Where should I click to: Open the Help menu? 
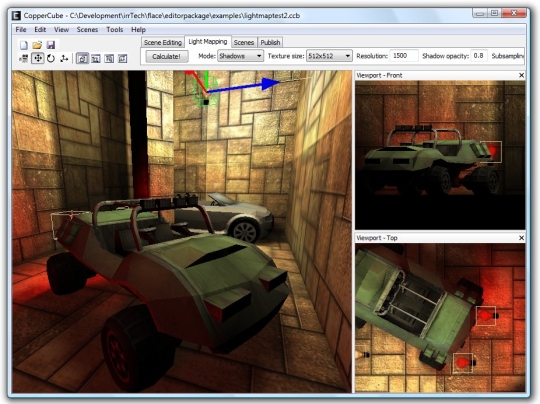click(x=138, y=30)
